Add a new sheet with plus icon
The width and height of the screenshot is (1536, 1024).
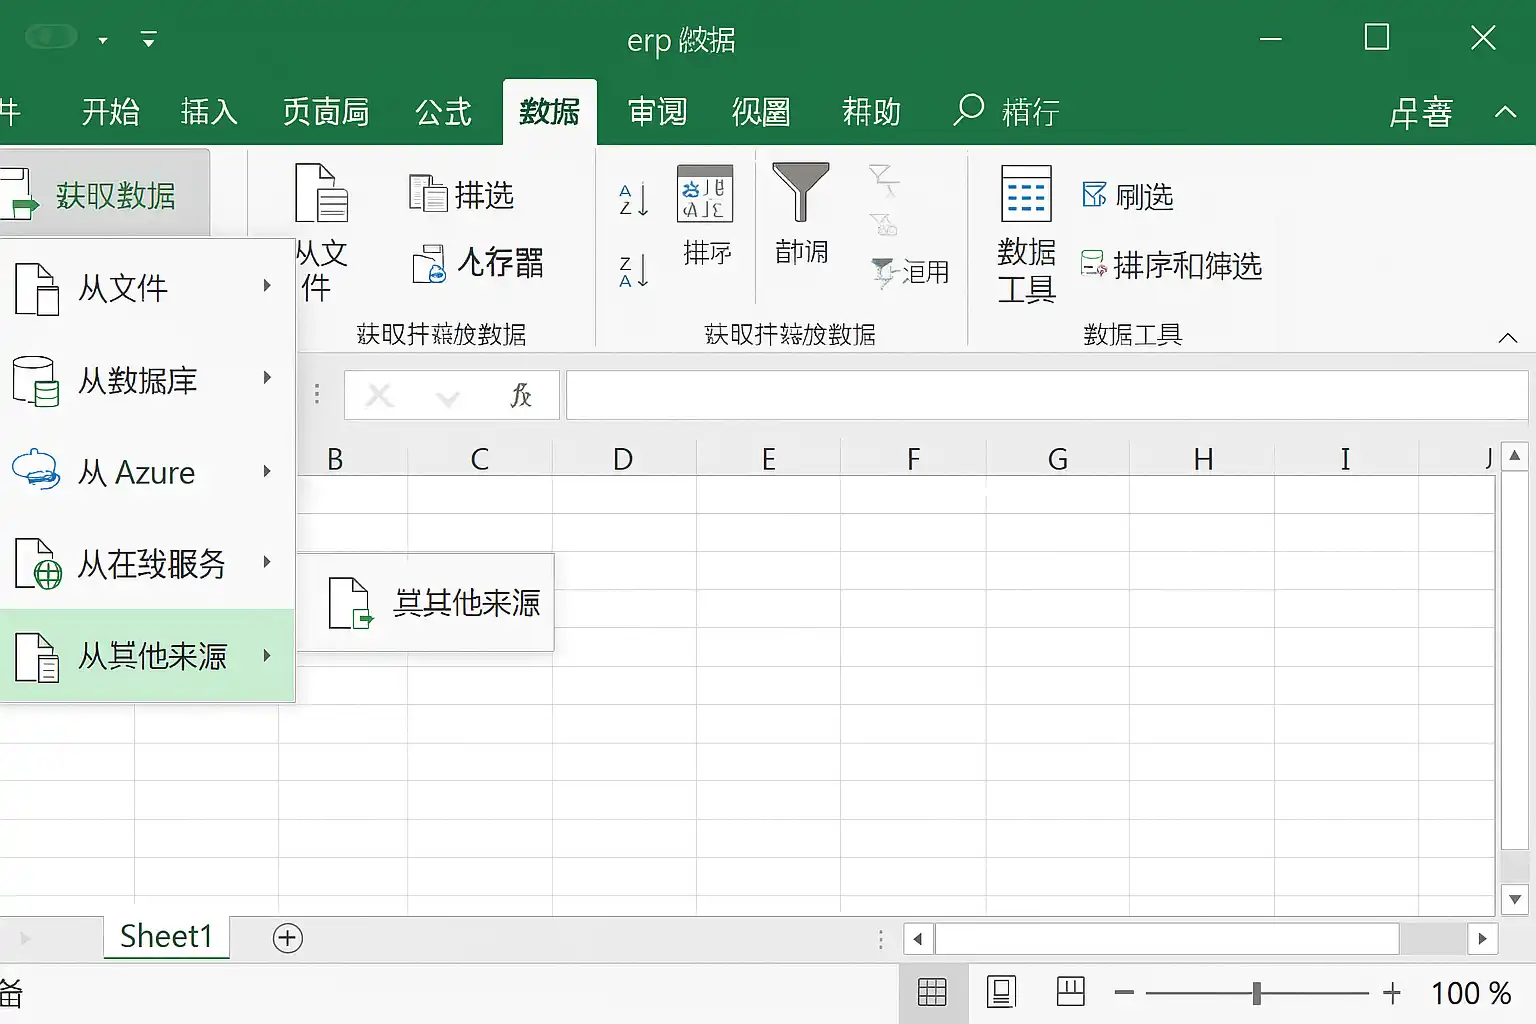pos(288,938)
